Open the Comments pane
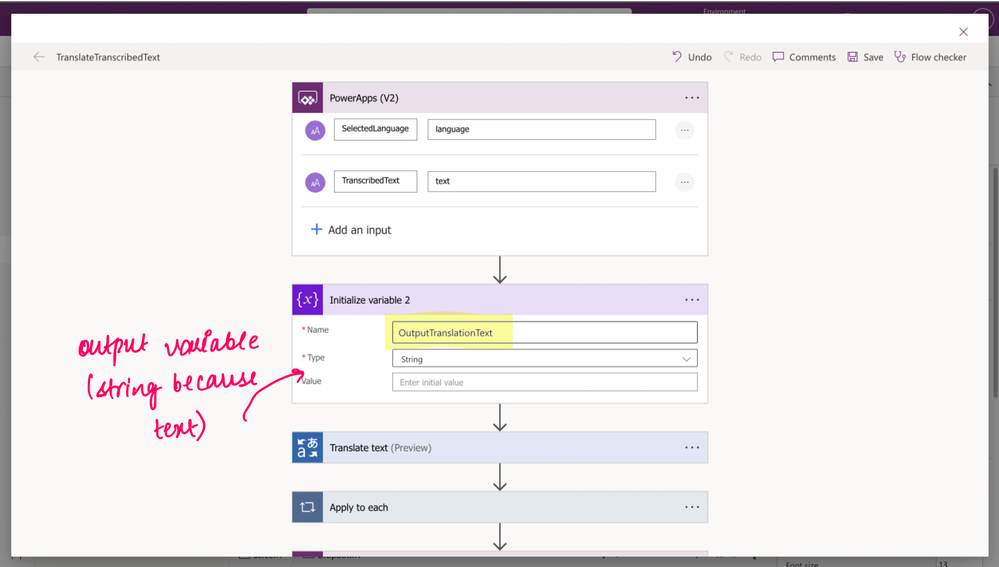 (x=804, y=57)
